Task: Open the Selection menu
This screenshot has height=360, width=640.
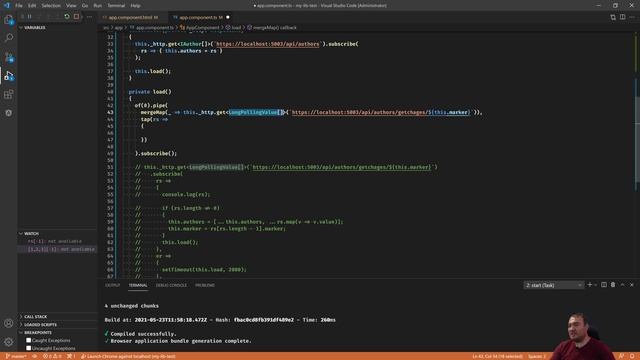Action: tap(51, 6)
